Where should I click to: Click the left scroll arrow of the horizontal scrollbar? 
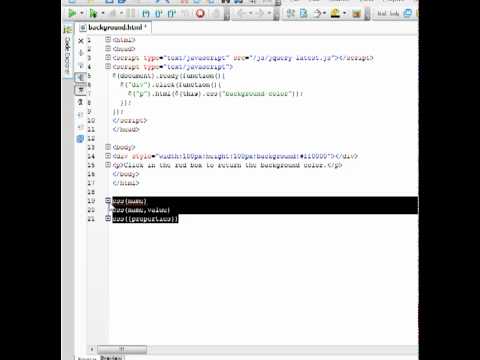coord(92,349)
